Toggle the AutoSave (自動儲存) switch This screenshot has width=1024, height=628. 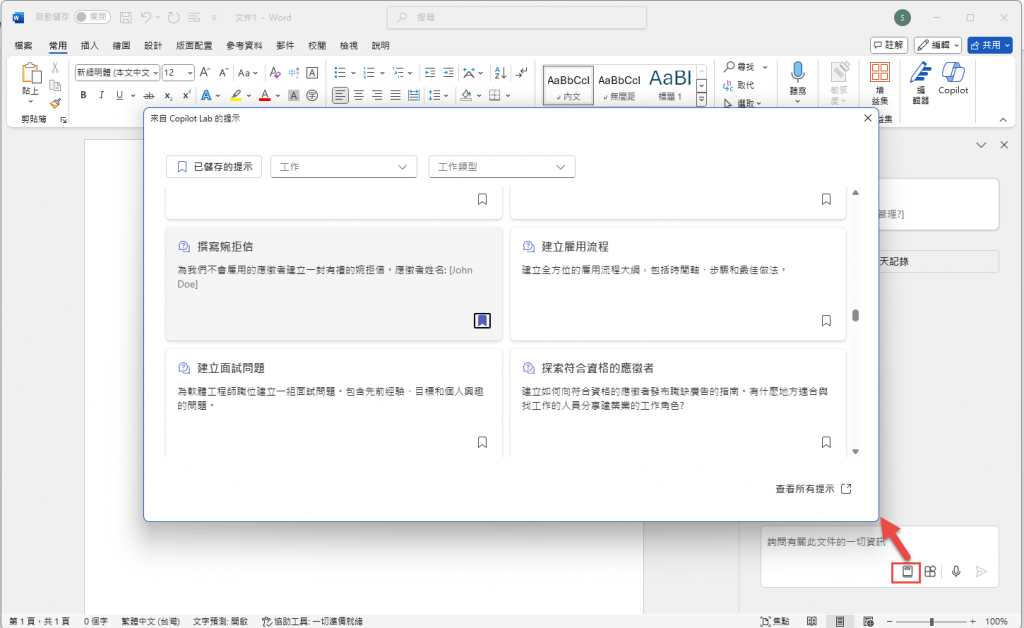click(92, 17)
